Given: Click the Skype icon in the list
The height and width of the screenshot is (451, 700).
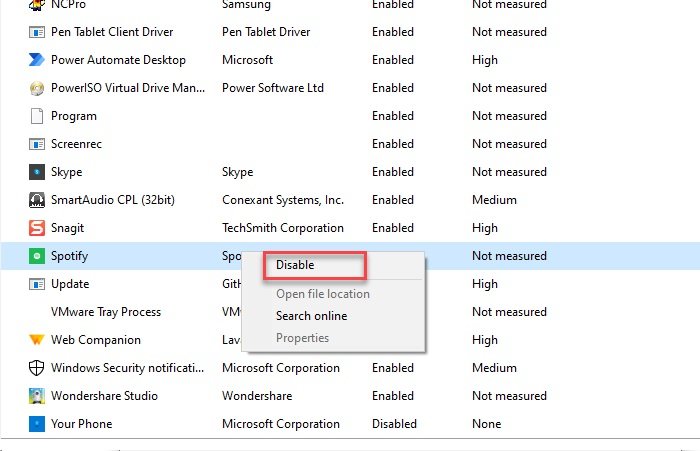Looking at the screenshot, I should click(x=37, y=172).
